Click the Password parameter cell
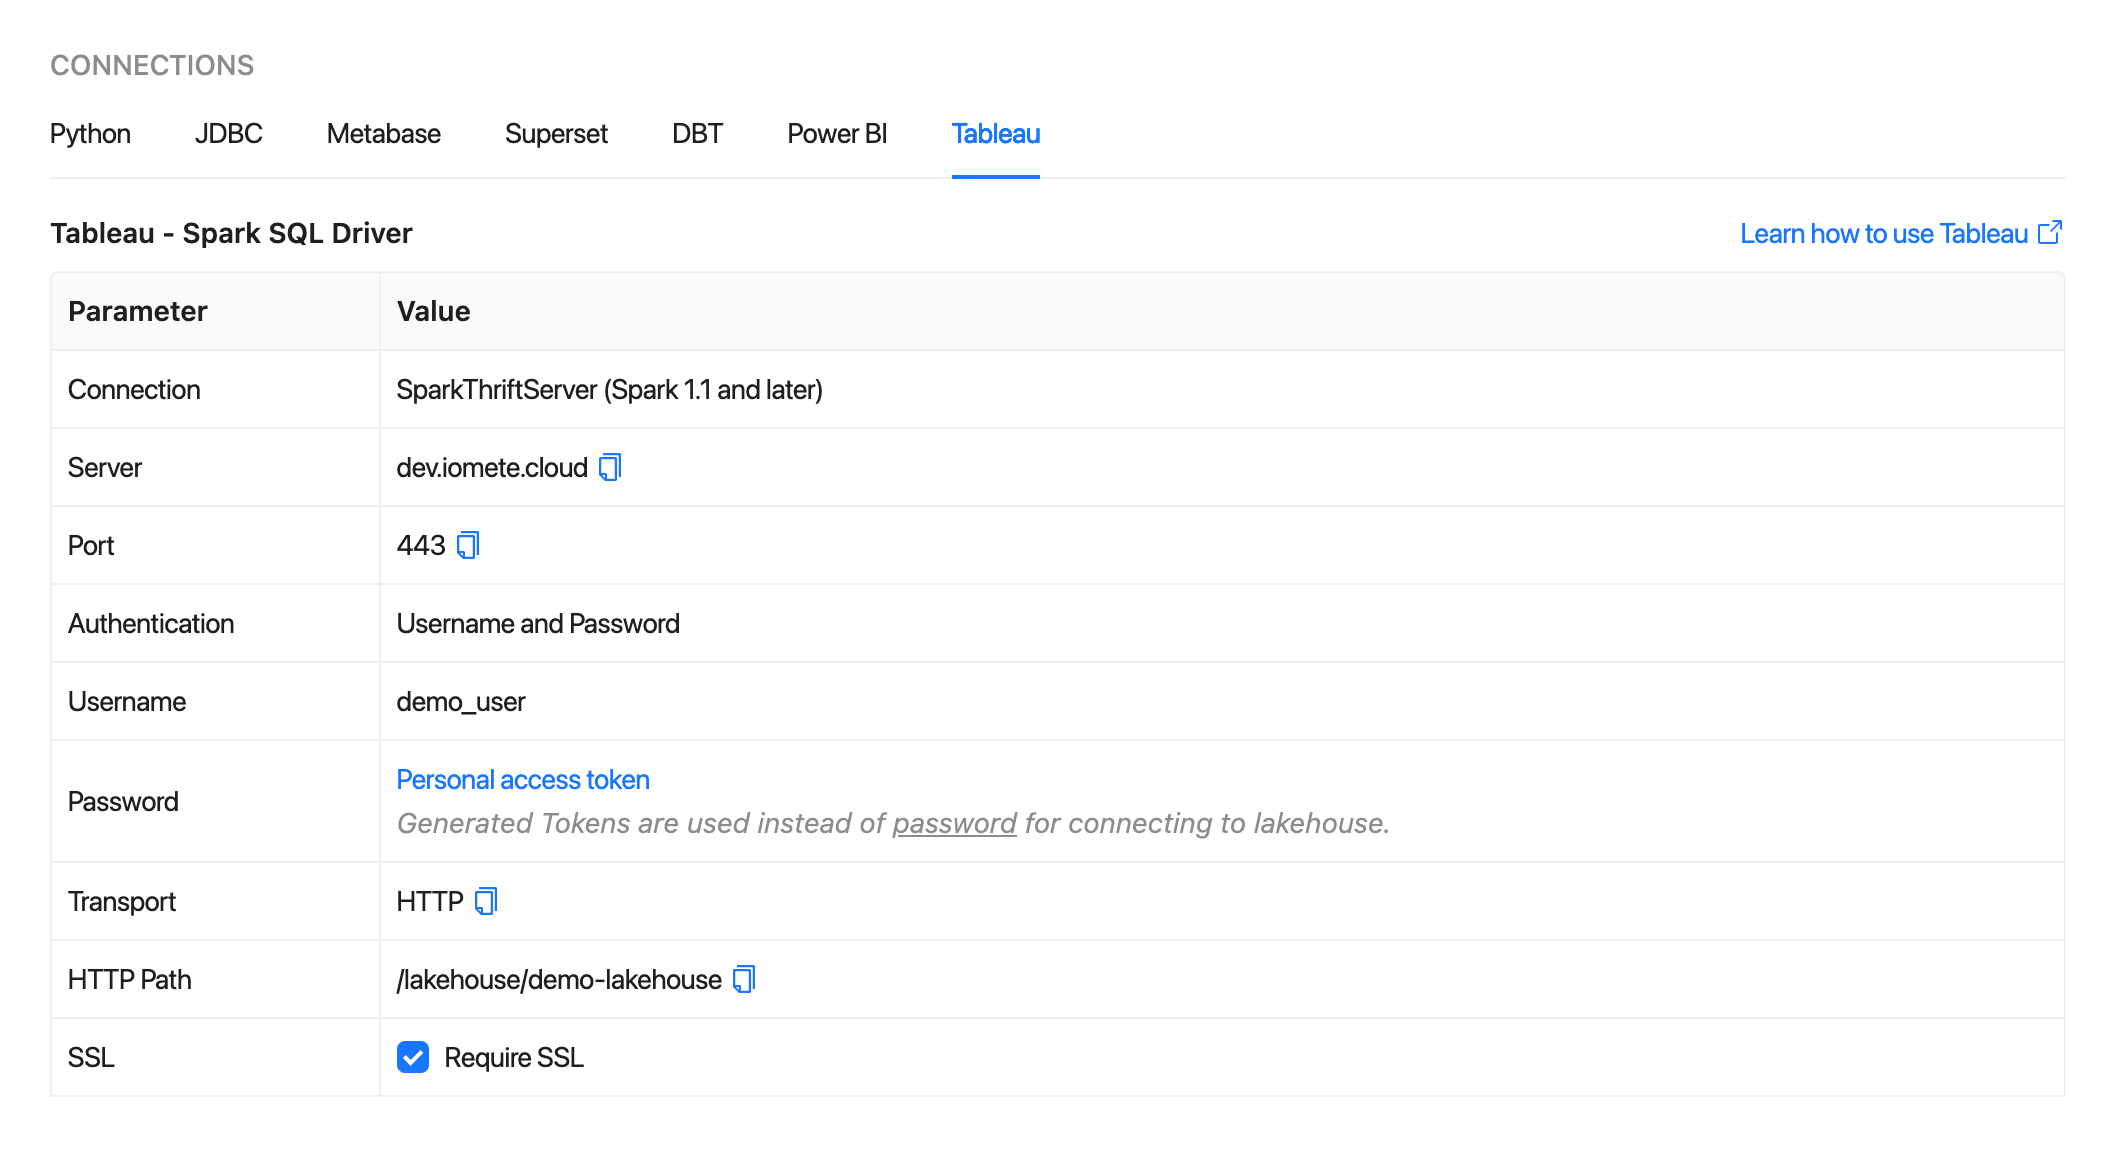2122x1152 pixels. click(215, 801)
